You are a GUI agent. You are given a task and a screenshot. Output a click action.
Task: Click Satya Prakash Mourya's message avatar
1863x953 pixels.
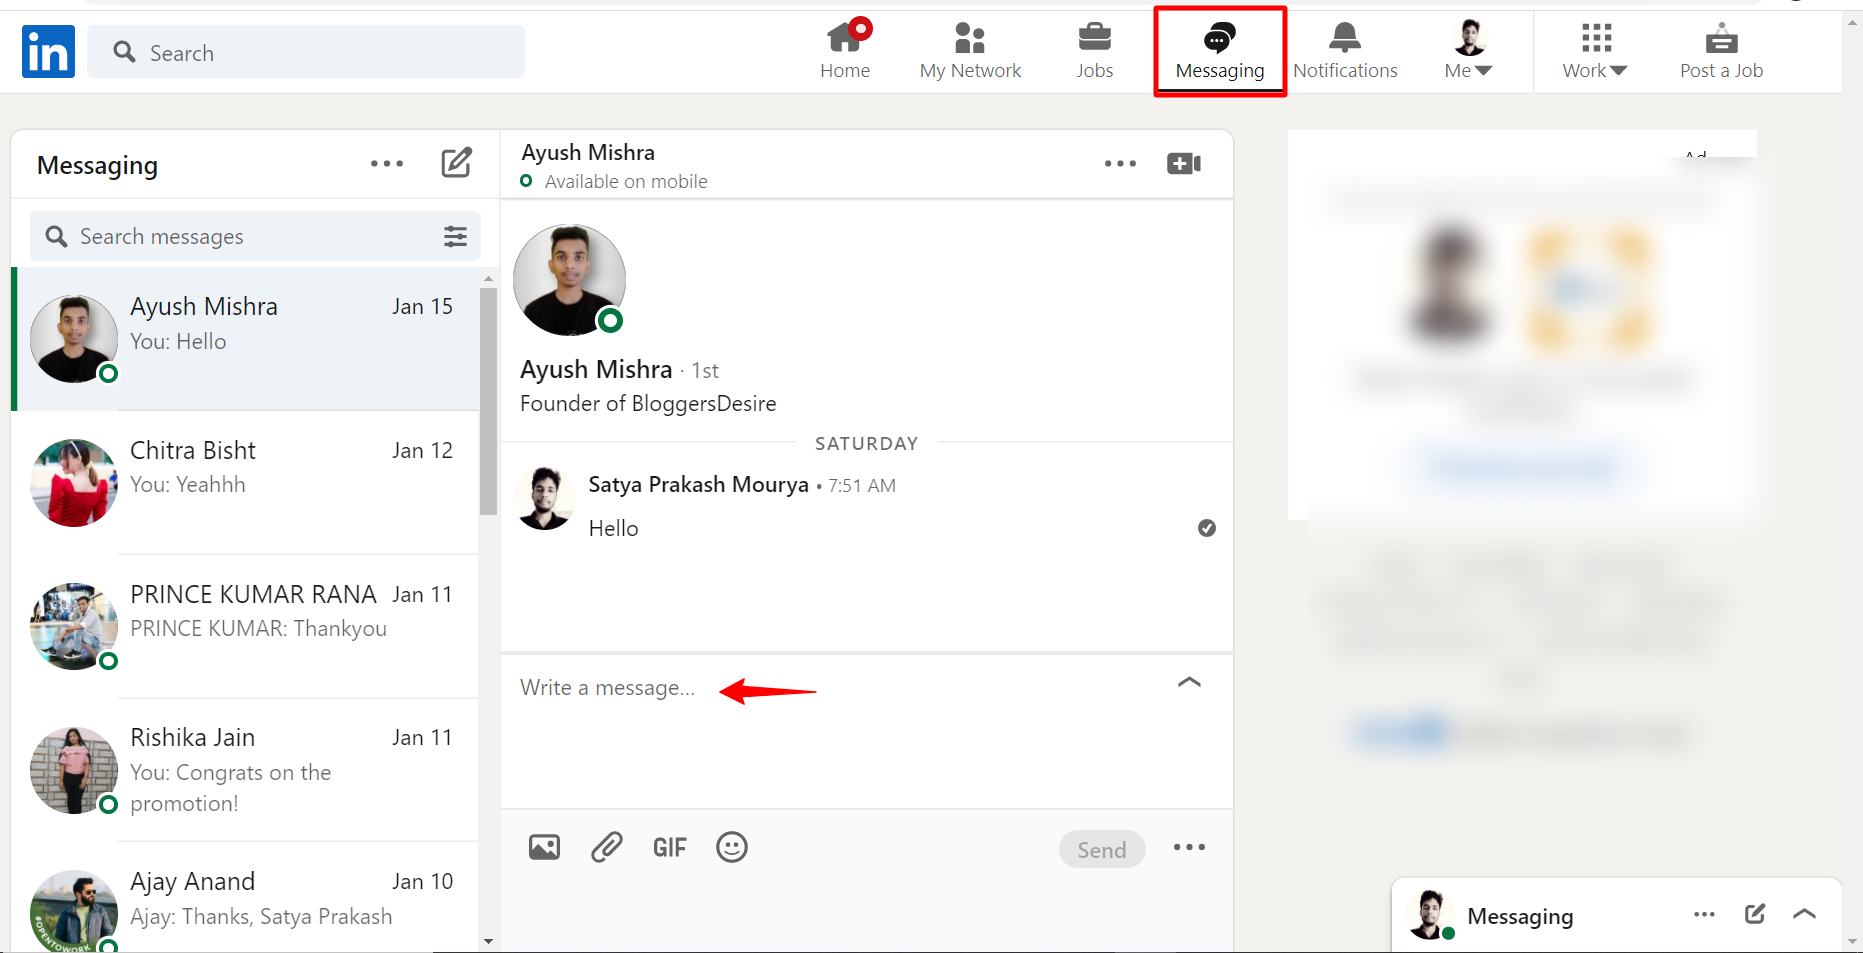coord(545,498)
